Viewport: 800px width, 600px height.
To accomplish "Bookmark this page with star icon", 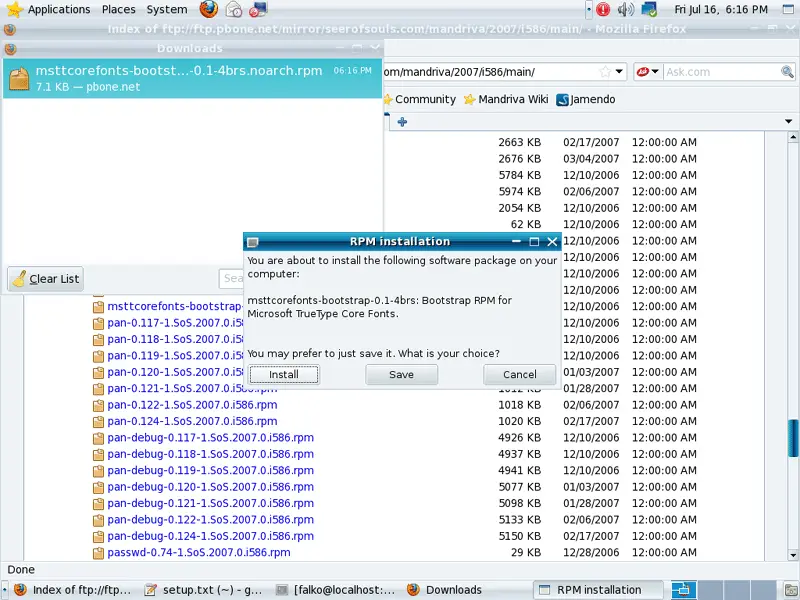I will coord(605,72).
